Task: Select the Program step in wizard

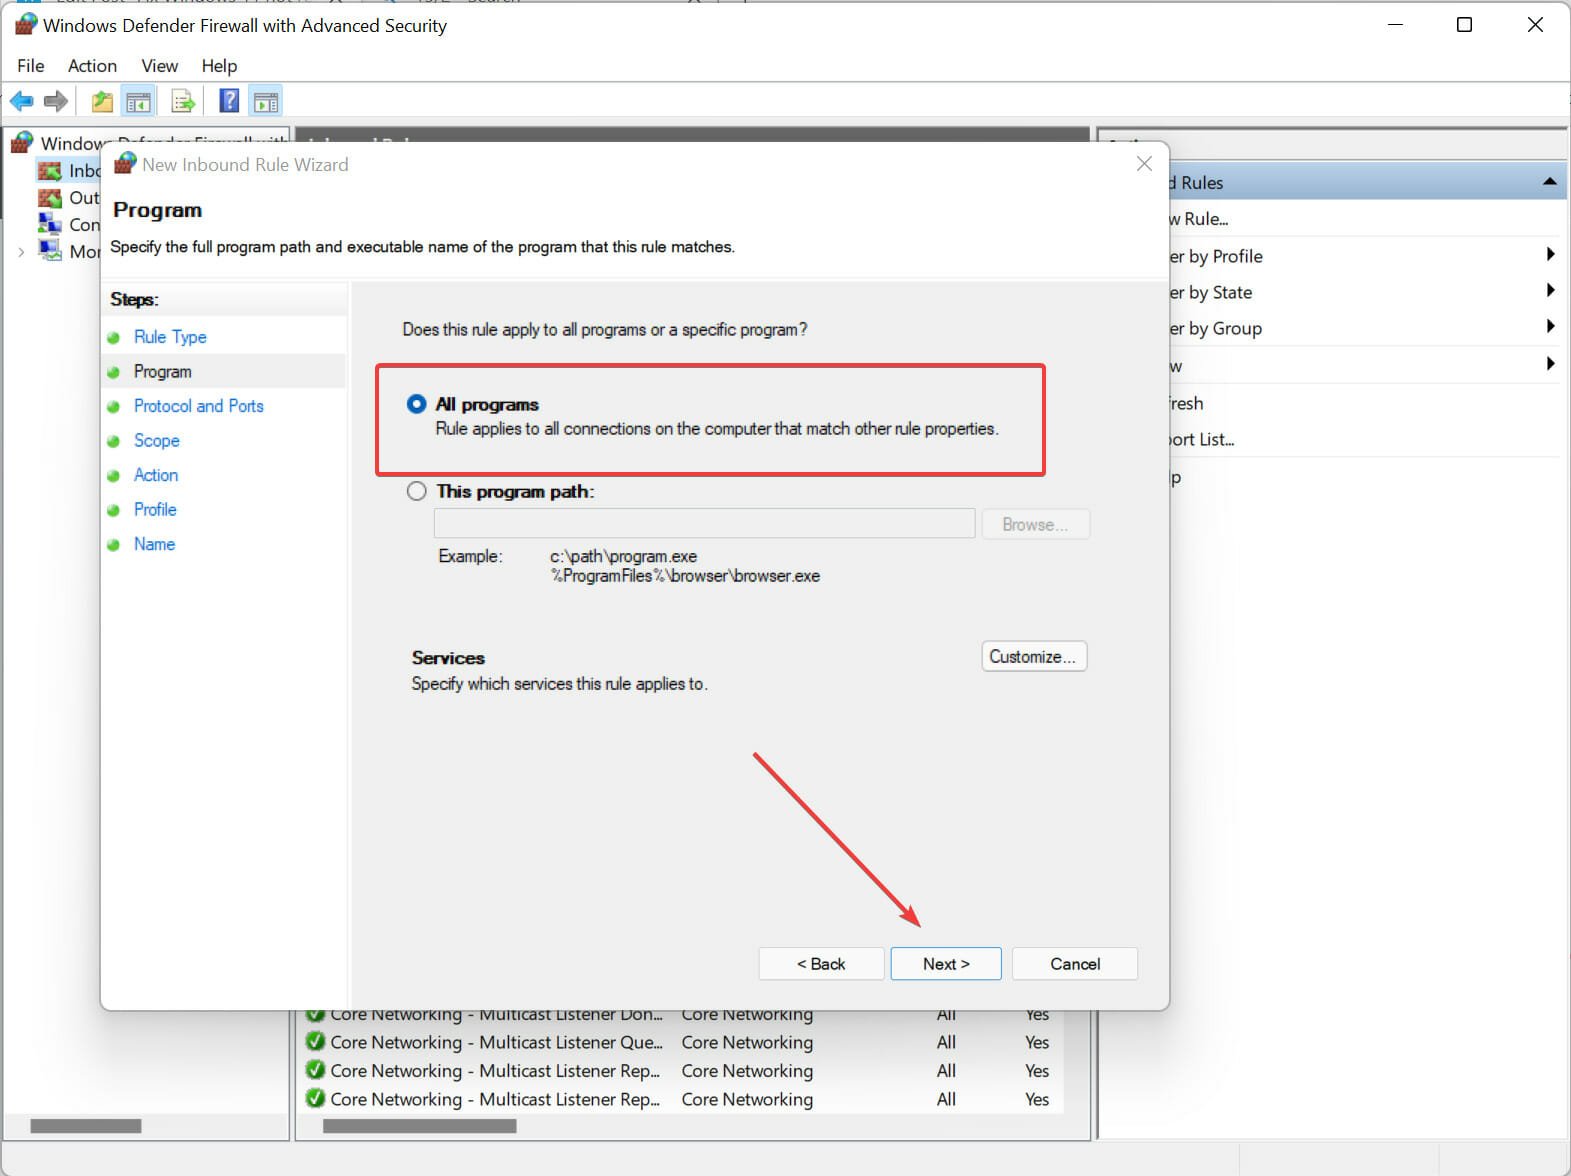Action: [x=162, y=372]
